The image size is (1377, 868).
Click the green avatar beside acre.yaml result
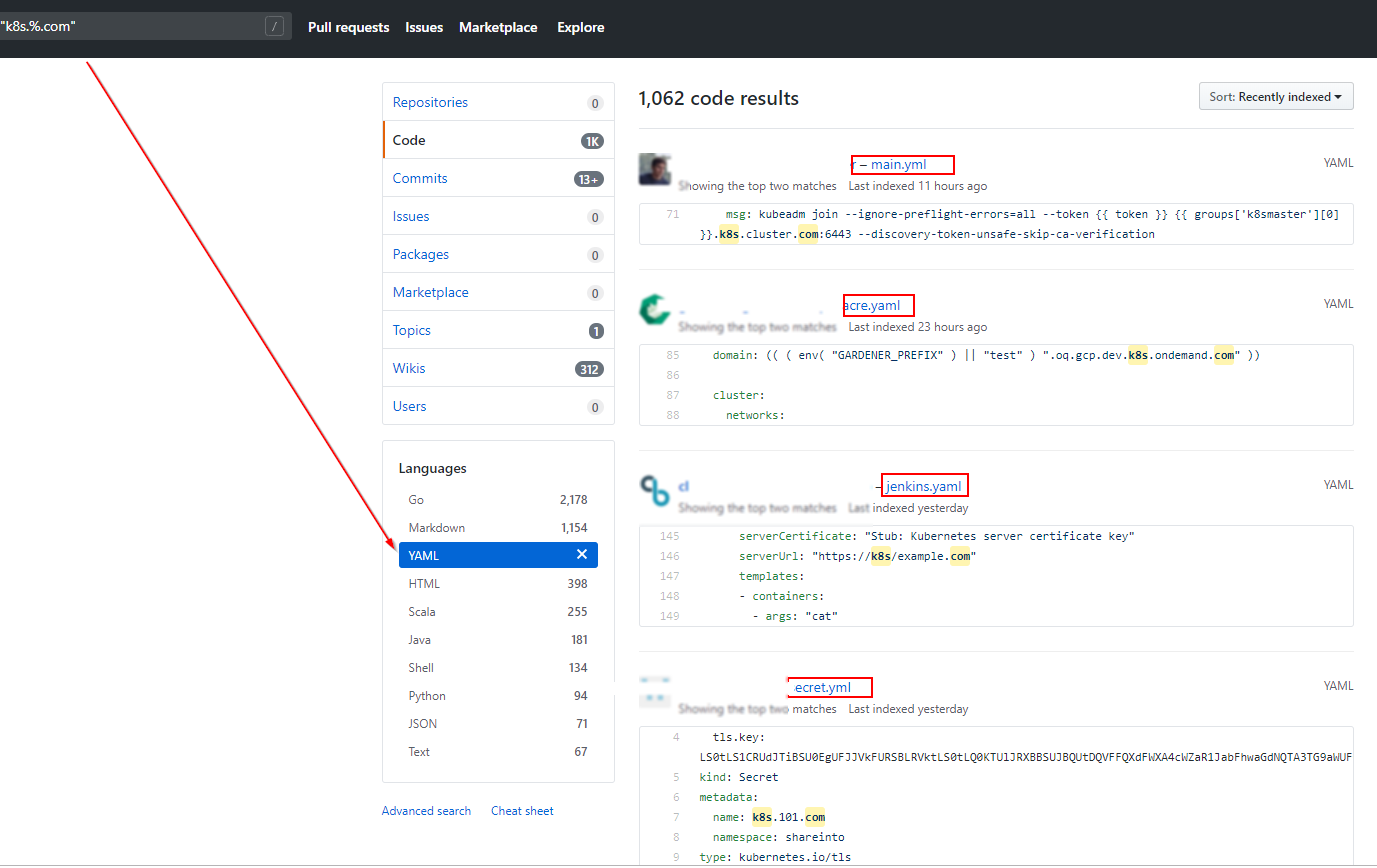[x=654, y=311]
